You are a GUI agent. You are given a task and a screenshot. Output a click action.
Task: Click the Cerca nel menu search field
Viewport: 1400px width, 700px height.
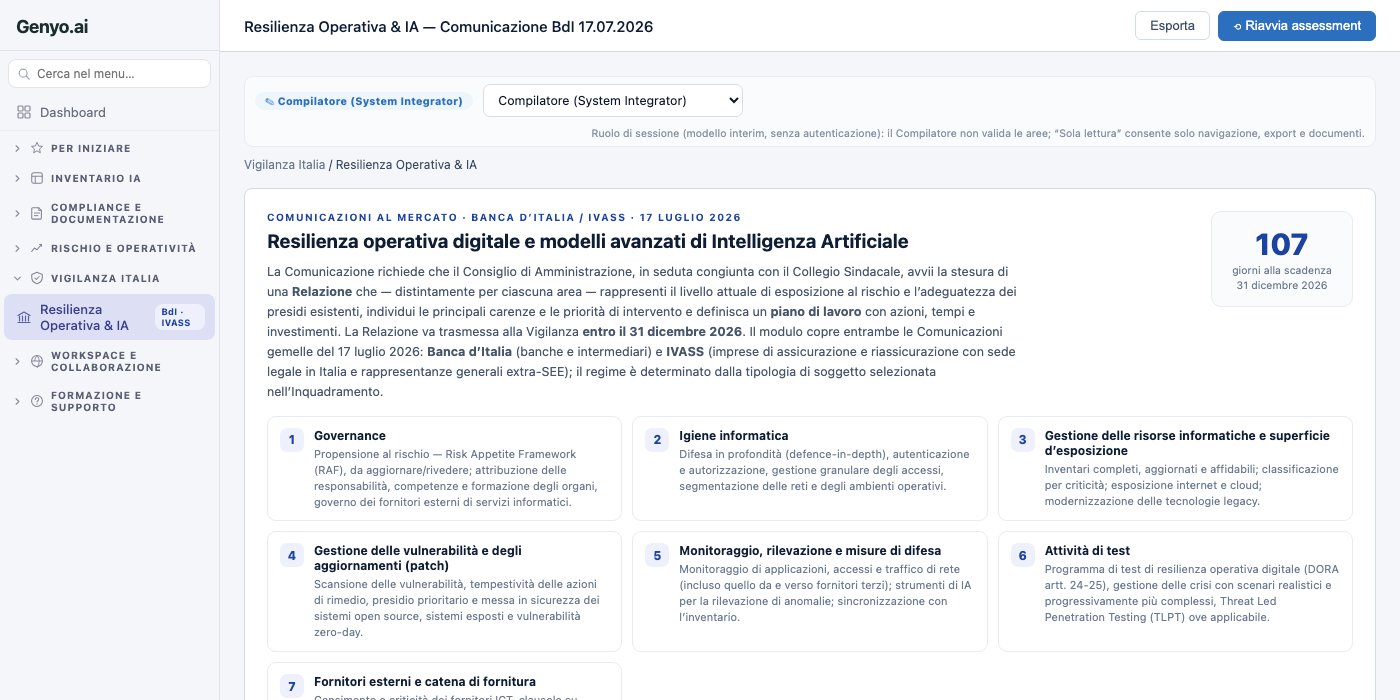pyautogui.click(x=109, y=74)
